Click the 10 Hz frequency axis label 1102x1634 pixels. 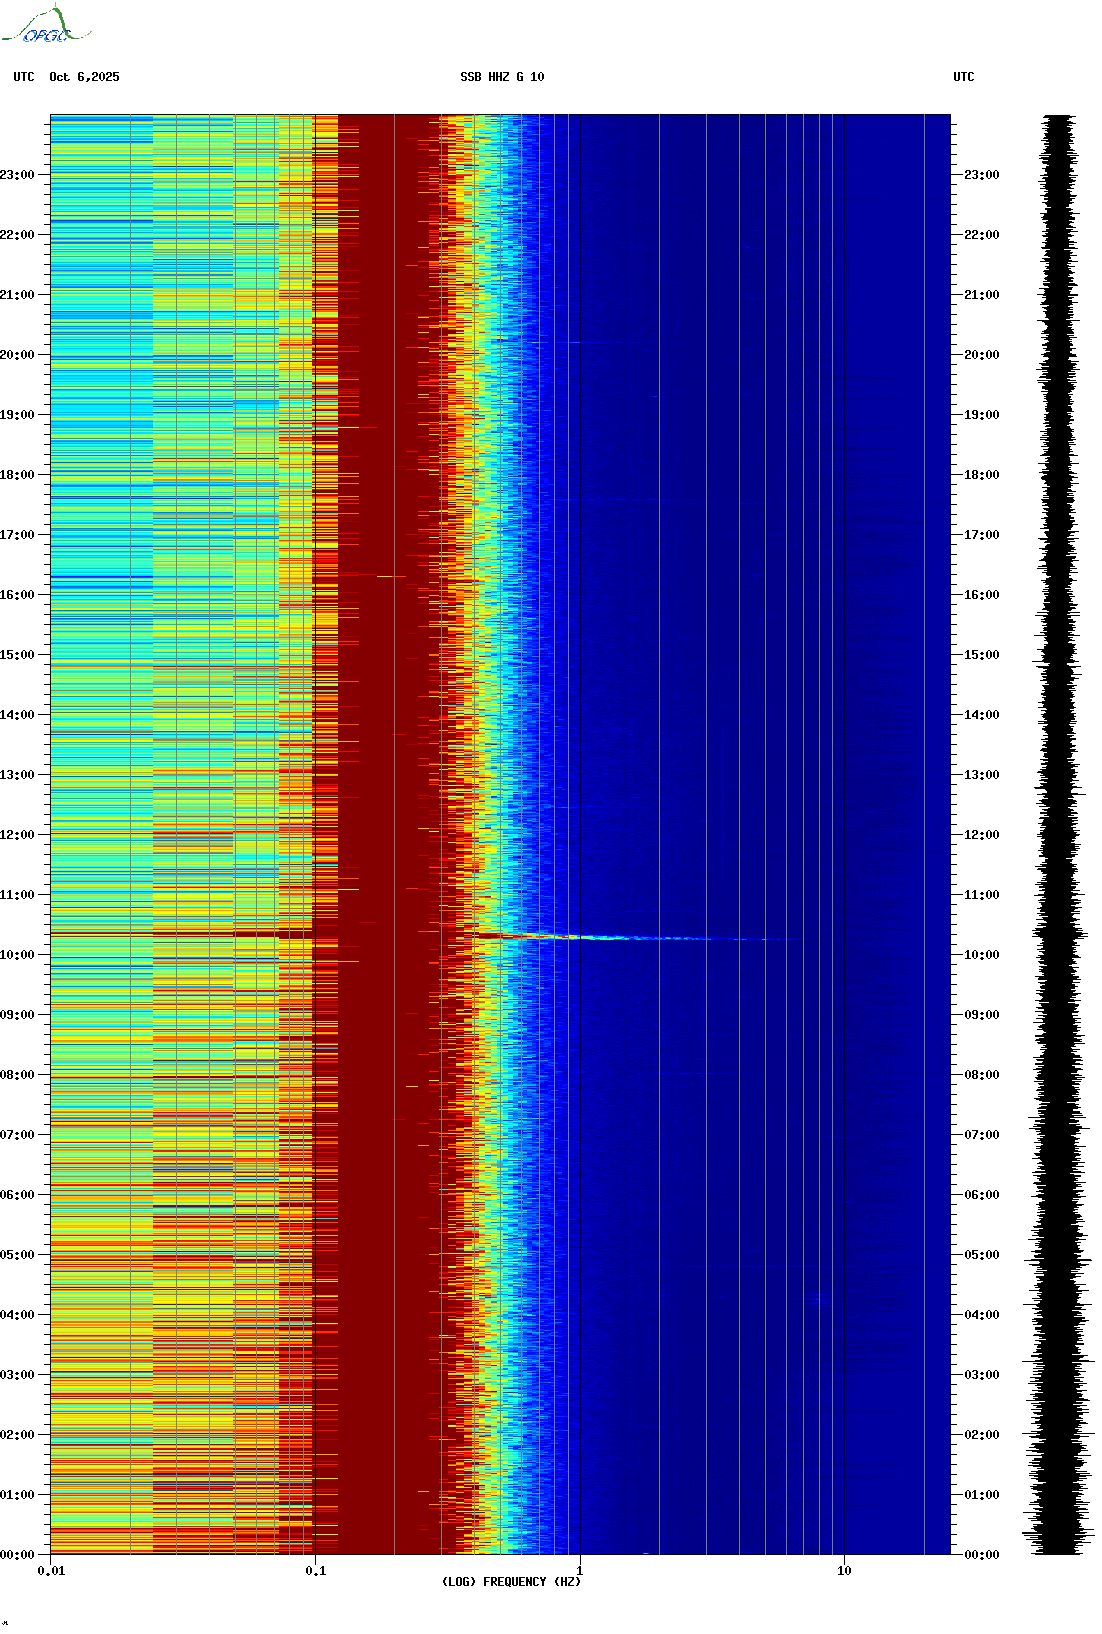tap(844, 1570)
